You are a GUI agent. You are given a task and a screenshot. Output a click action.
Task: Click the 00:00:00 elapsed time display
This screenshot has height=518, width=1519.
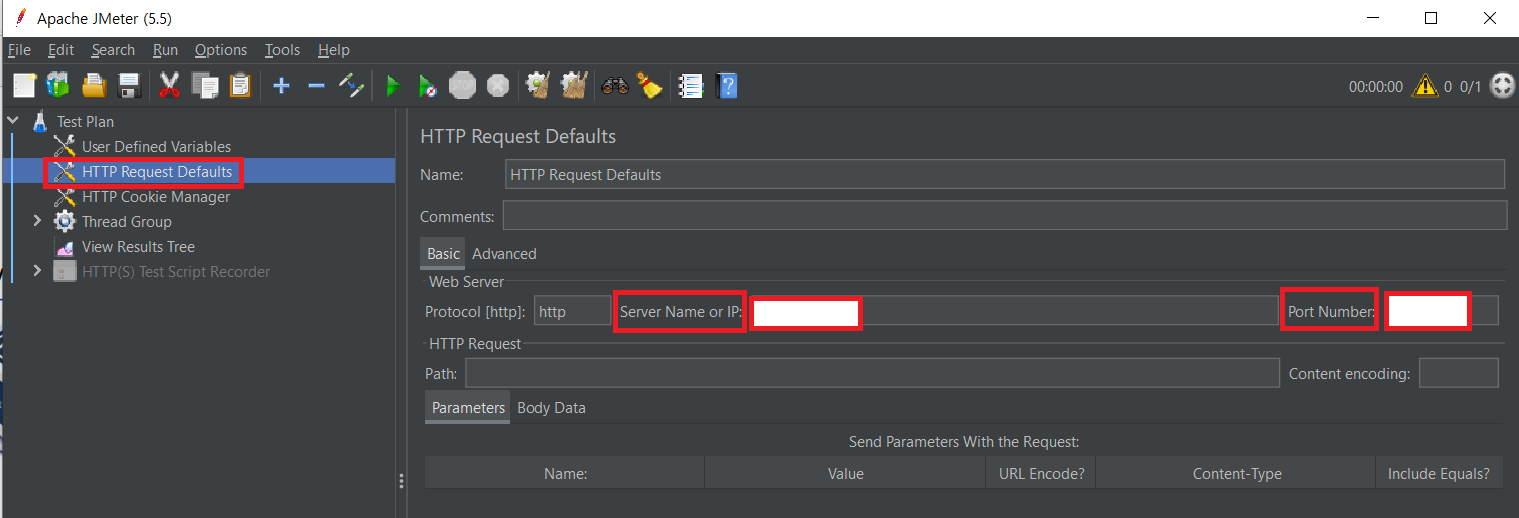coord(1376,87)
